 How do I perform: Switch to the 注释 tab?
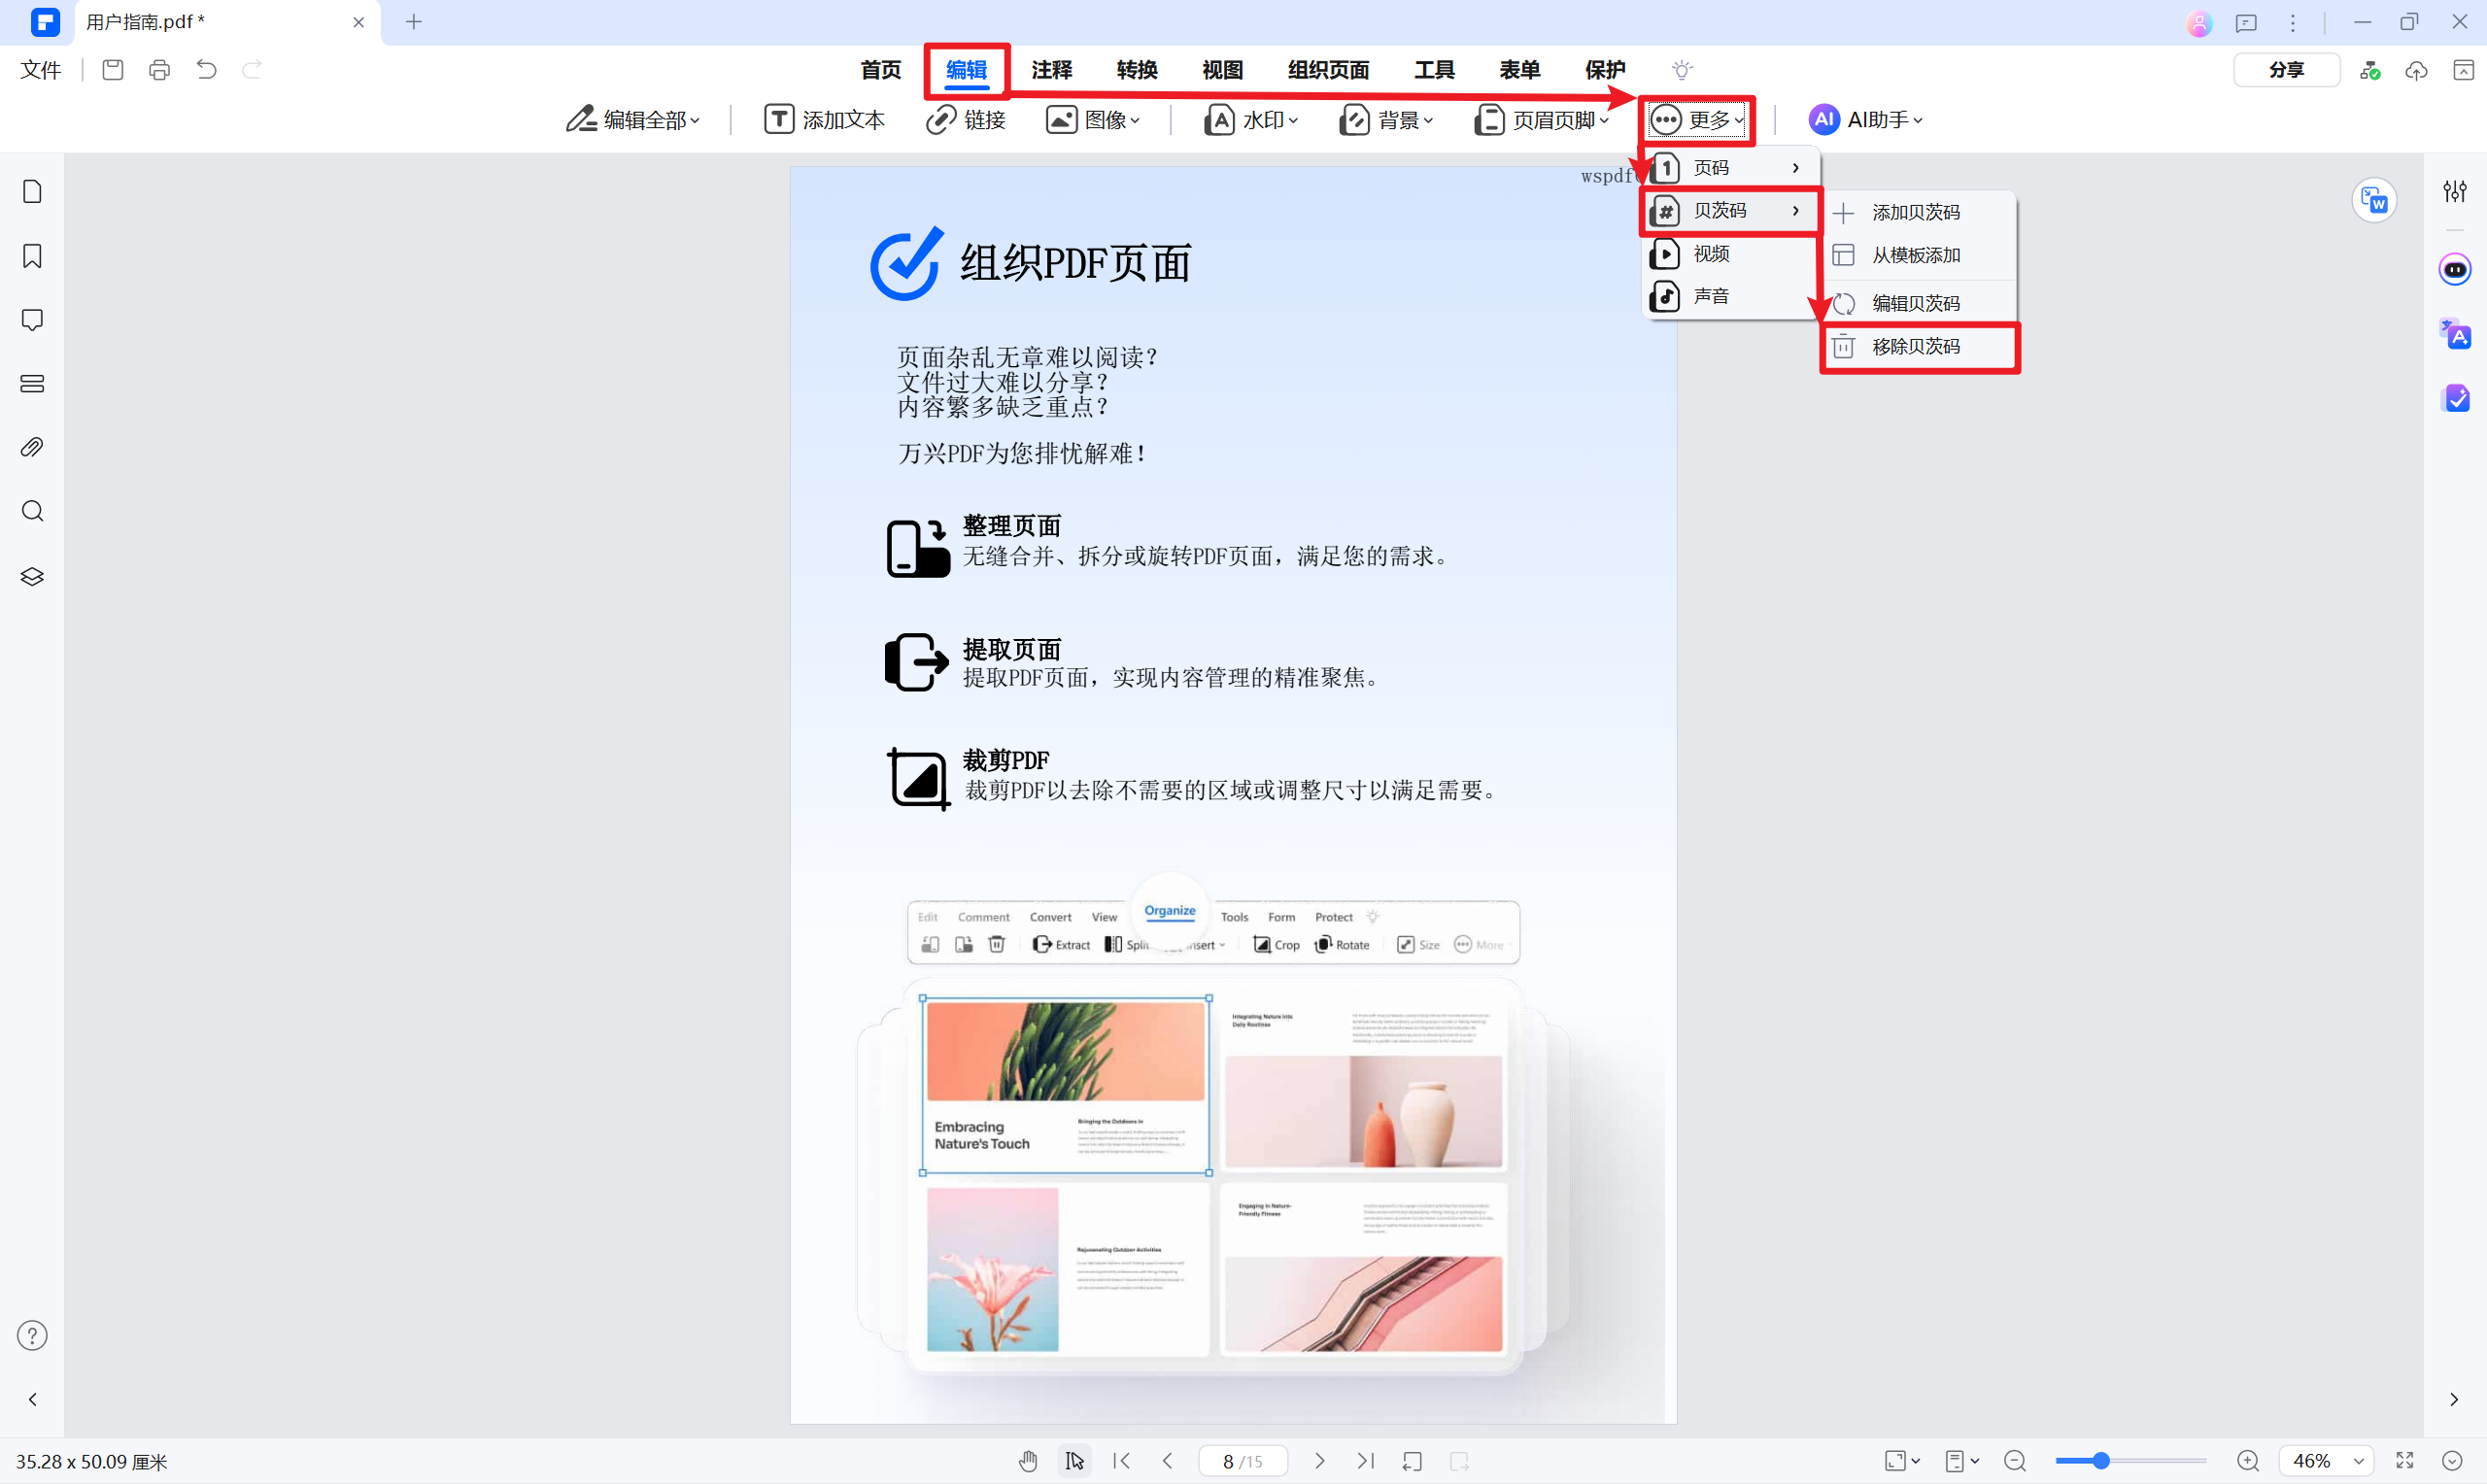pyautogui.click(x=1051, y=70)
